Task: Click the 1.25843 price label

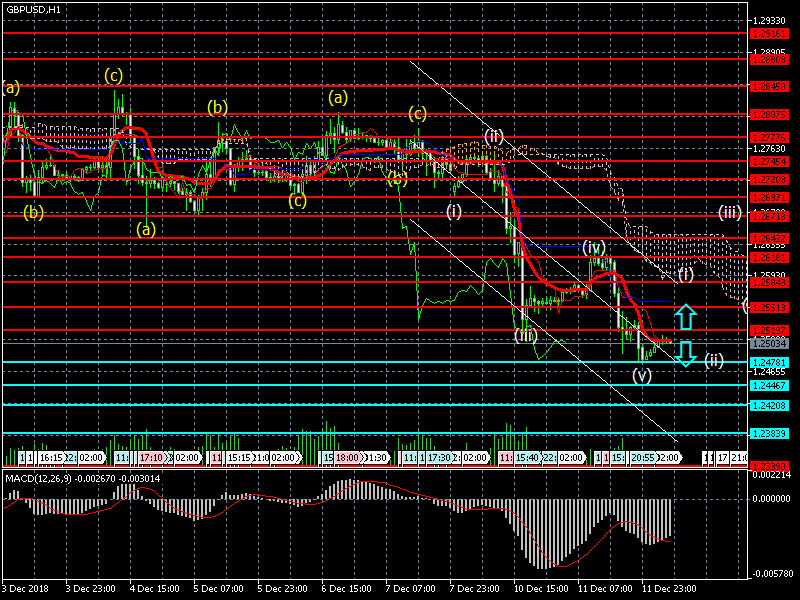Action: [x=769, y=282]
